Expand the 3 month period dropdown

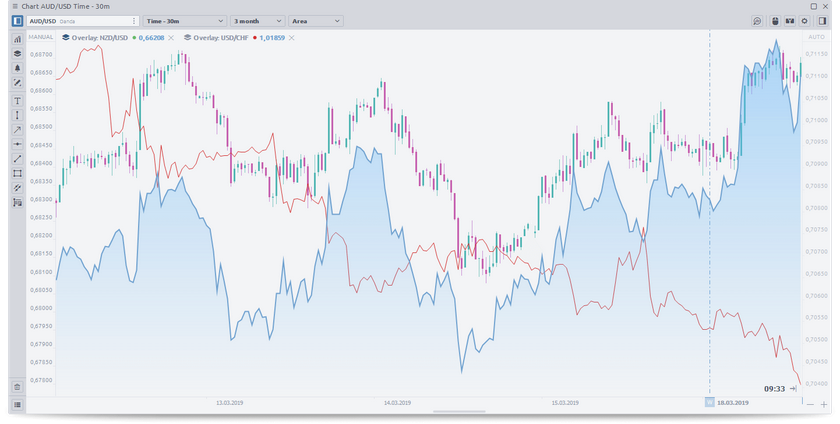(x=258, y=21)
